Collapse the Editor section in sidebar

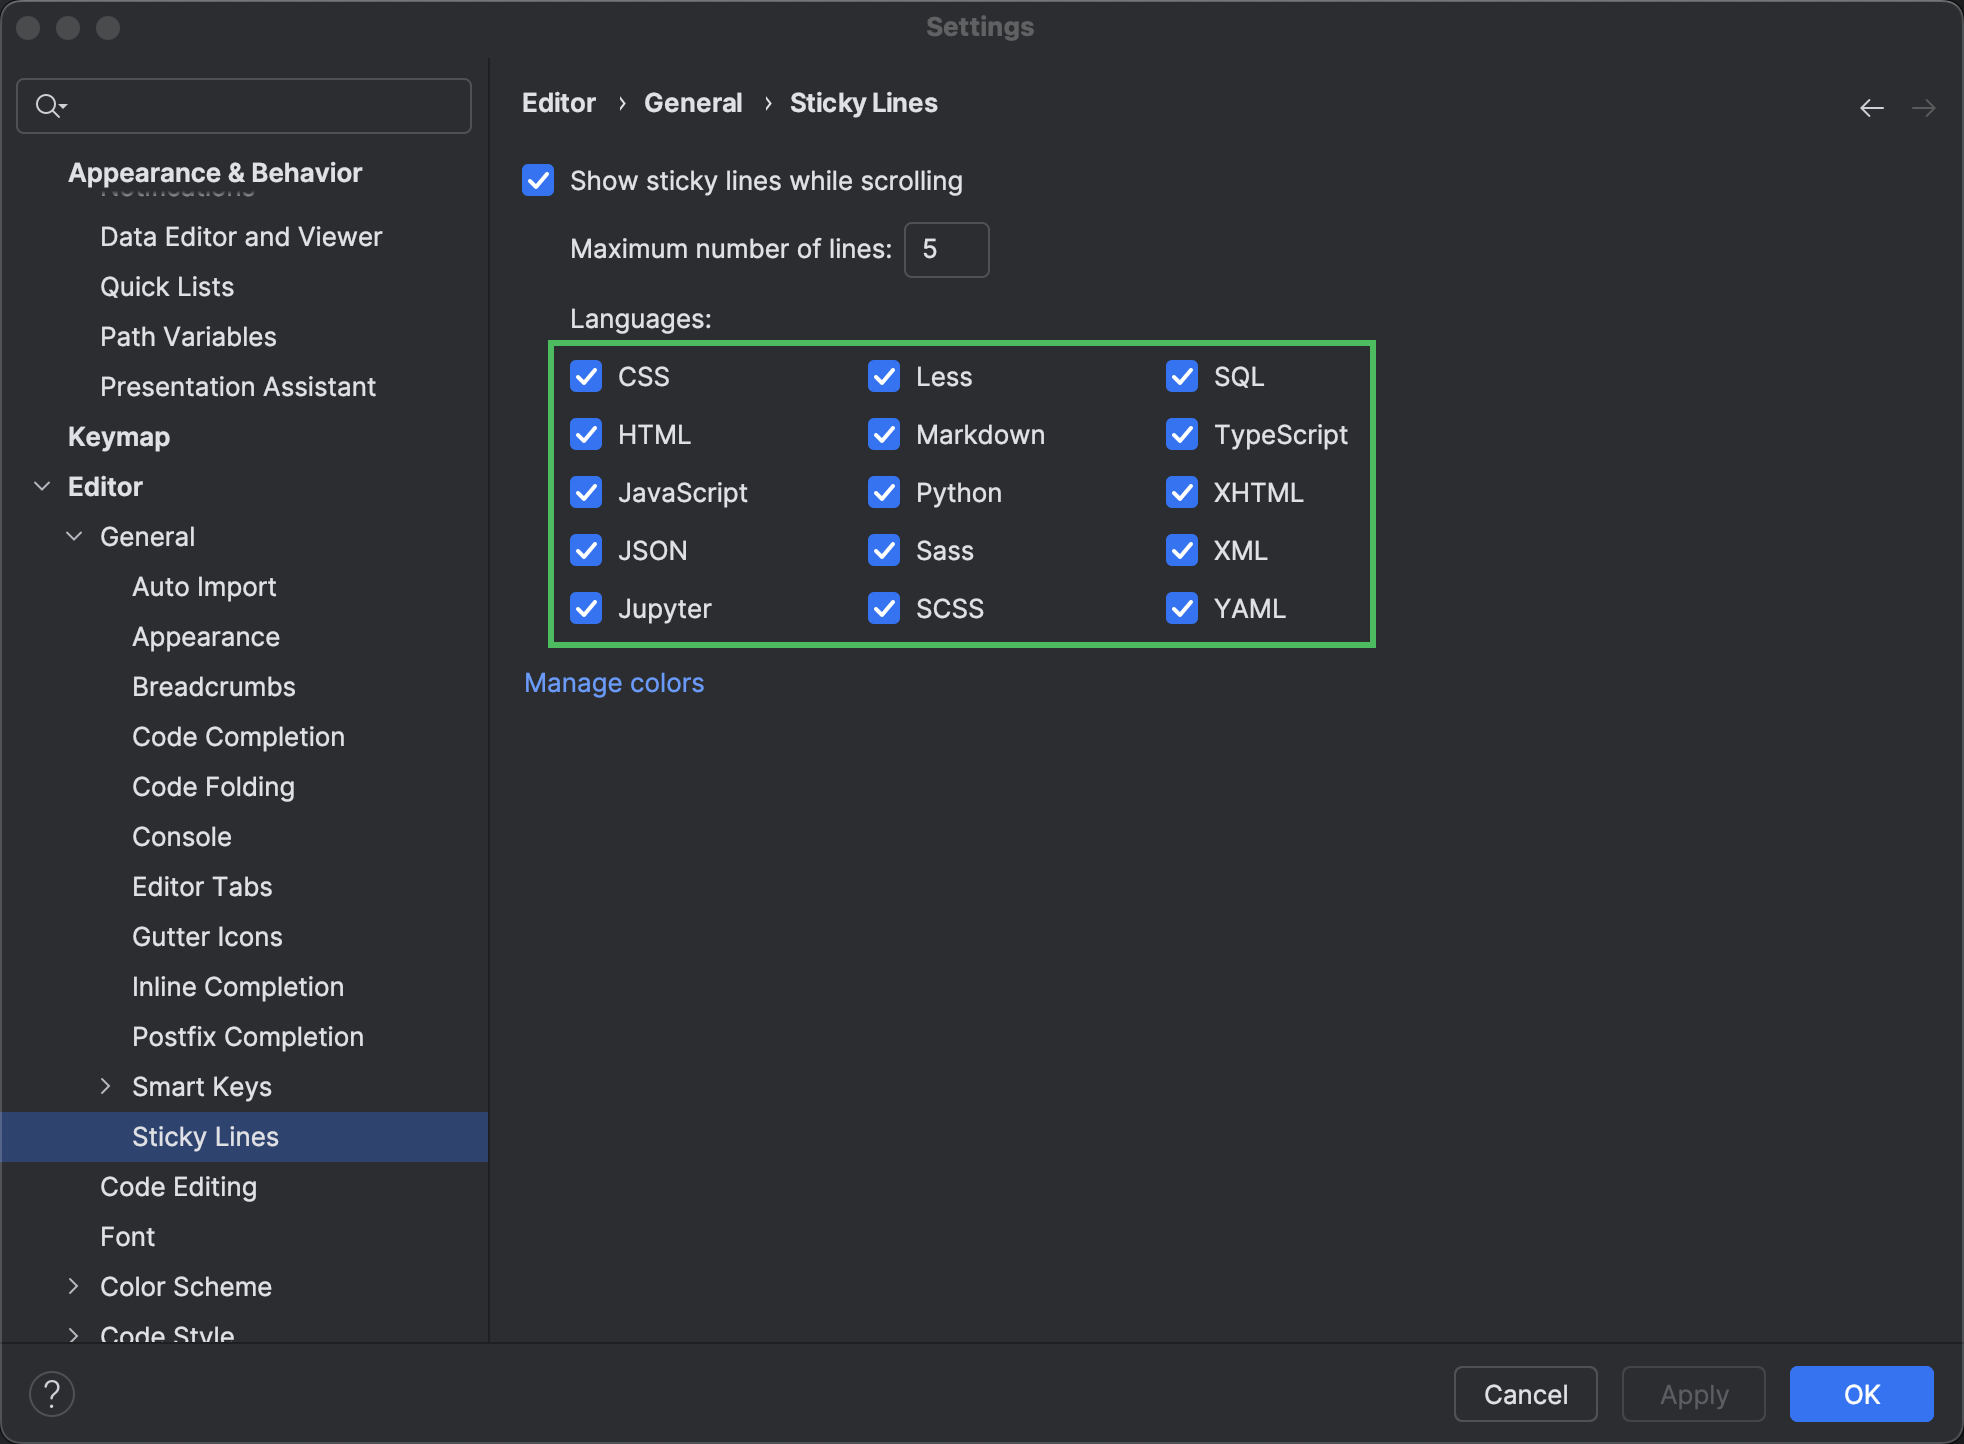pyautogui.click(x=43, y=486)
